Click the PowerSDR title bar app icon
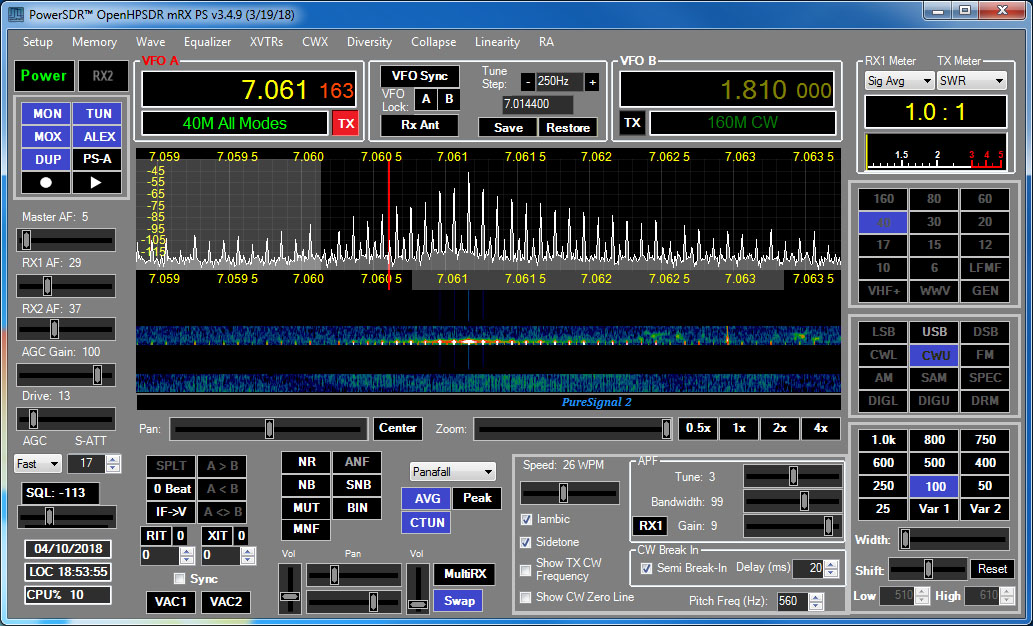The width and height of the screenshot is (1033, 626). (16, 13)
